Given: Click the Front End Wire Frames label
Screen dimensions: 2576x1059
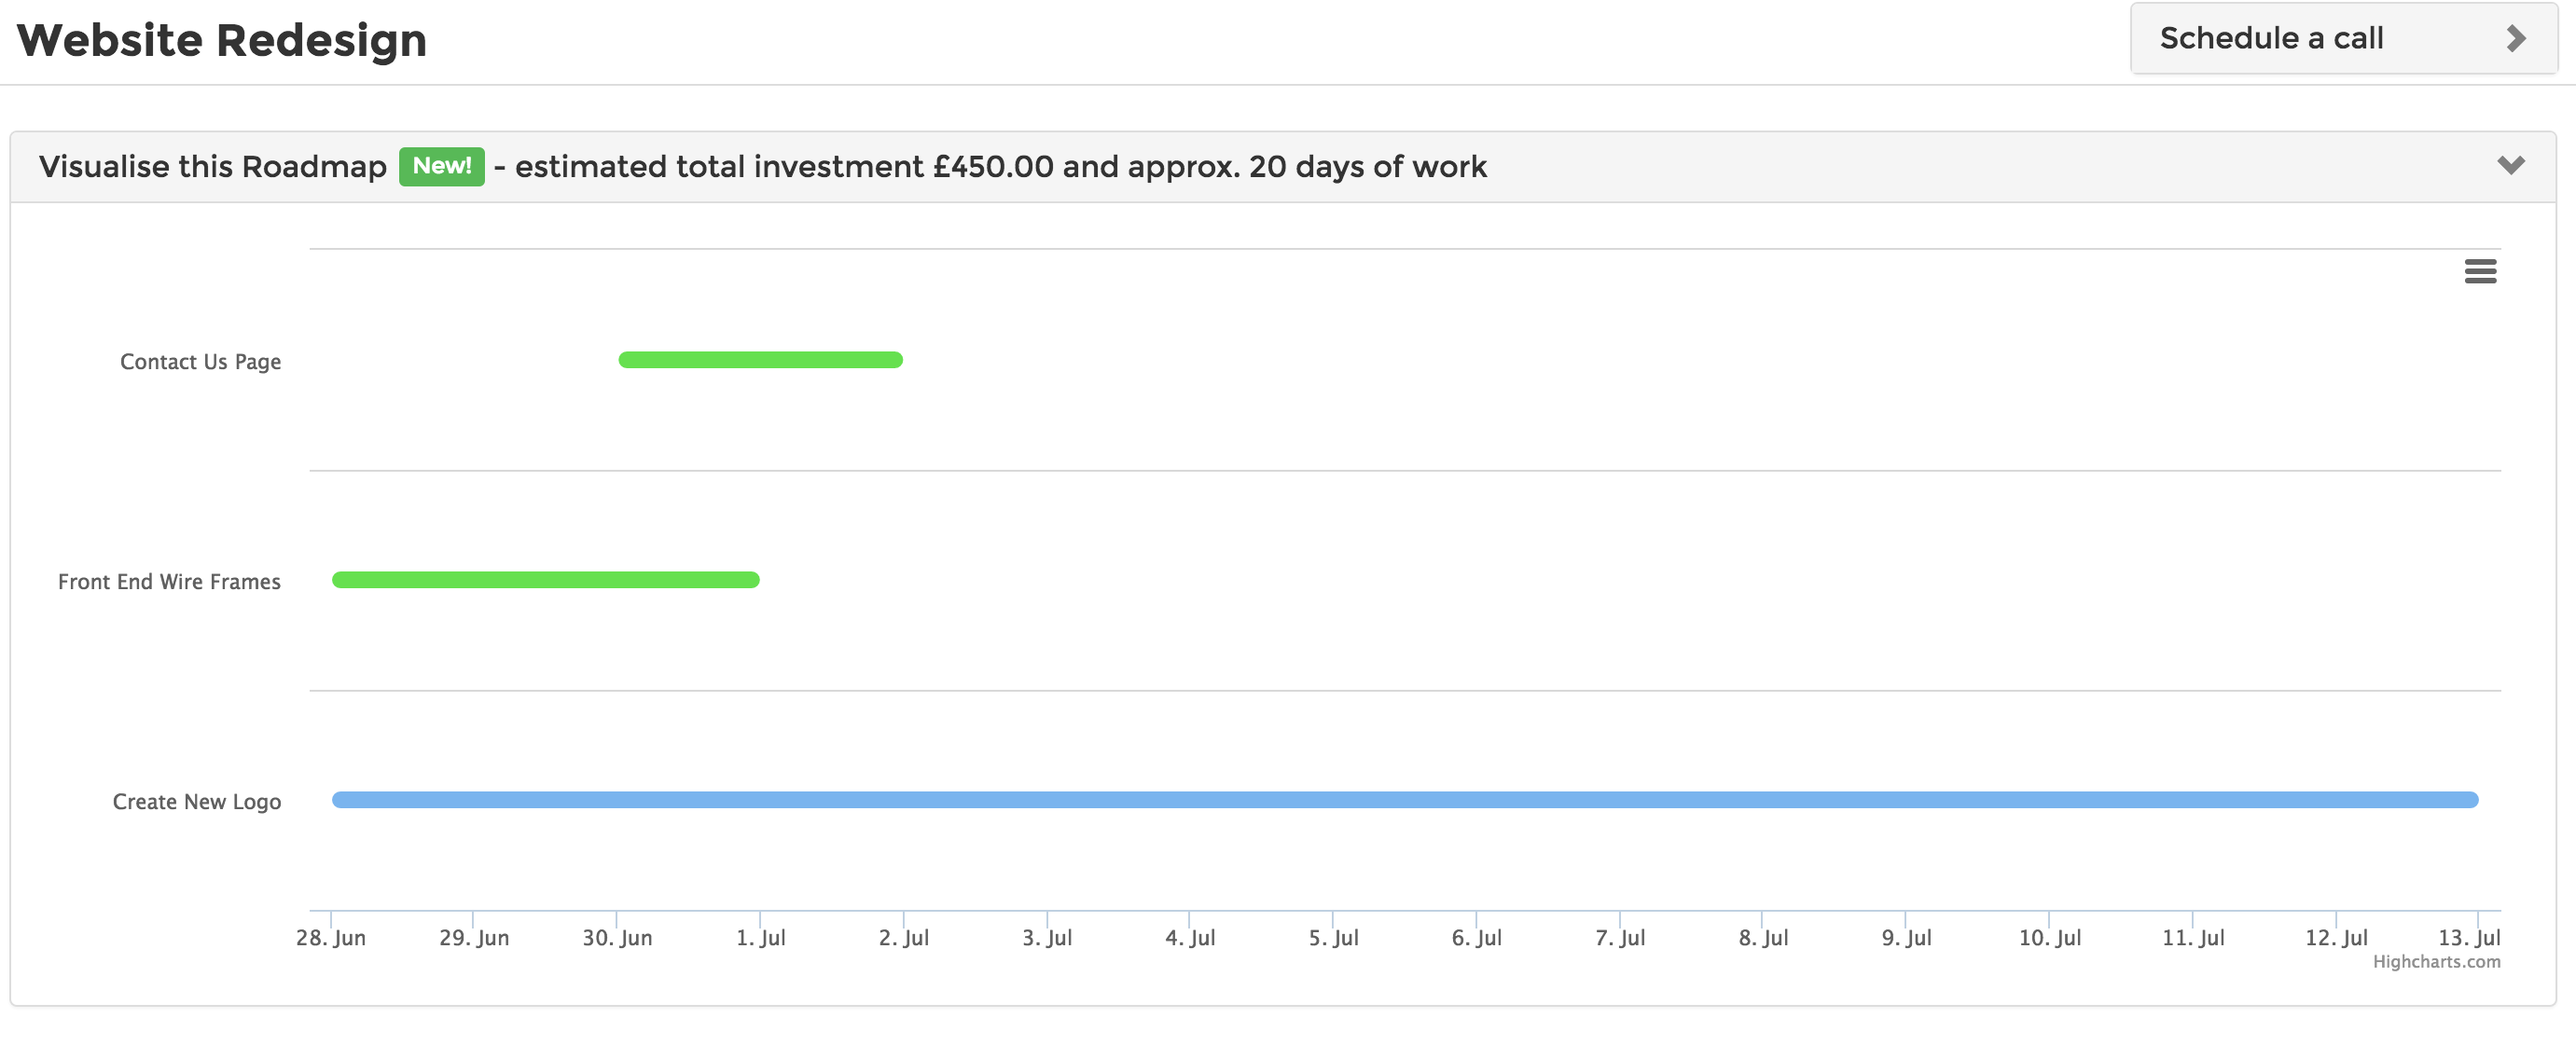Looking at the screenshot, I should coord(169,582).
